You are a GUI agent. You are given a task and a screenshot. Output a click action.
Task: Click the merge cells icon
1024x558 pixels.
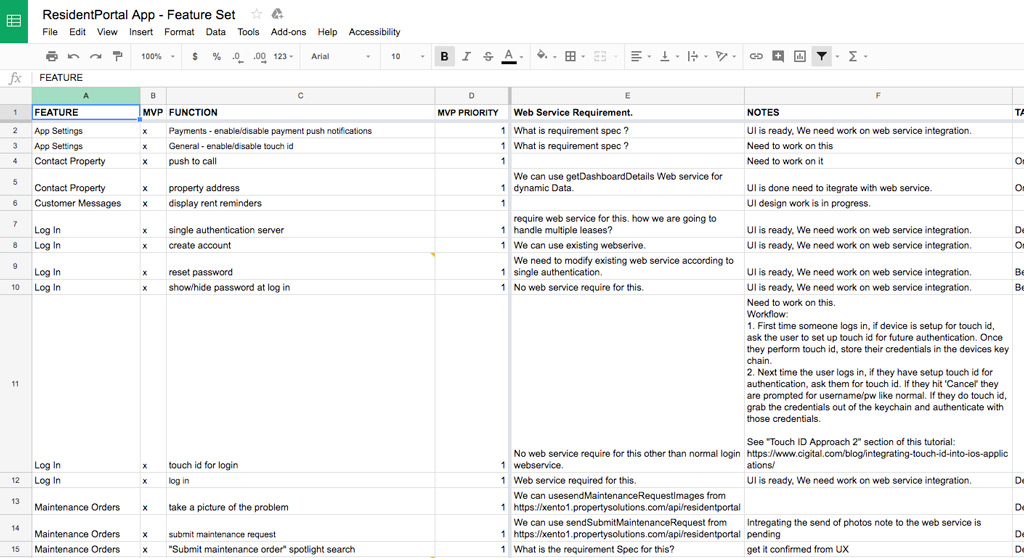[600, 56]
